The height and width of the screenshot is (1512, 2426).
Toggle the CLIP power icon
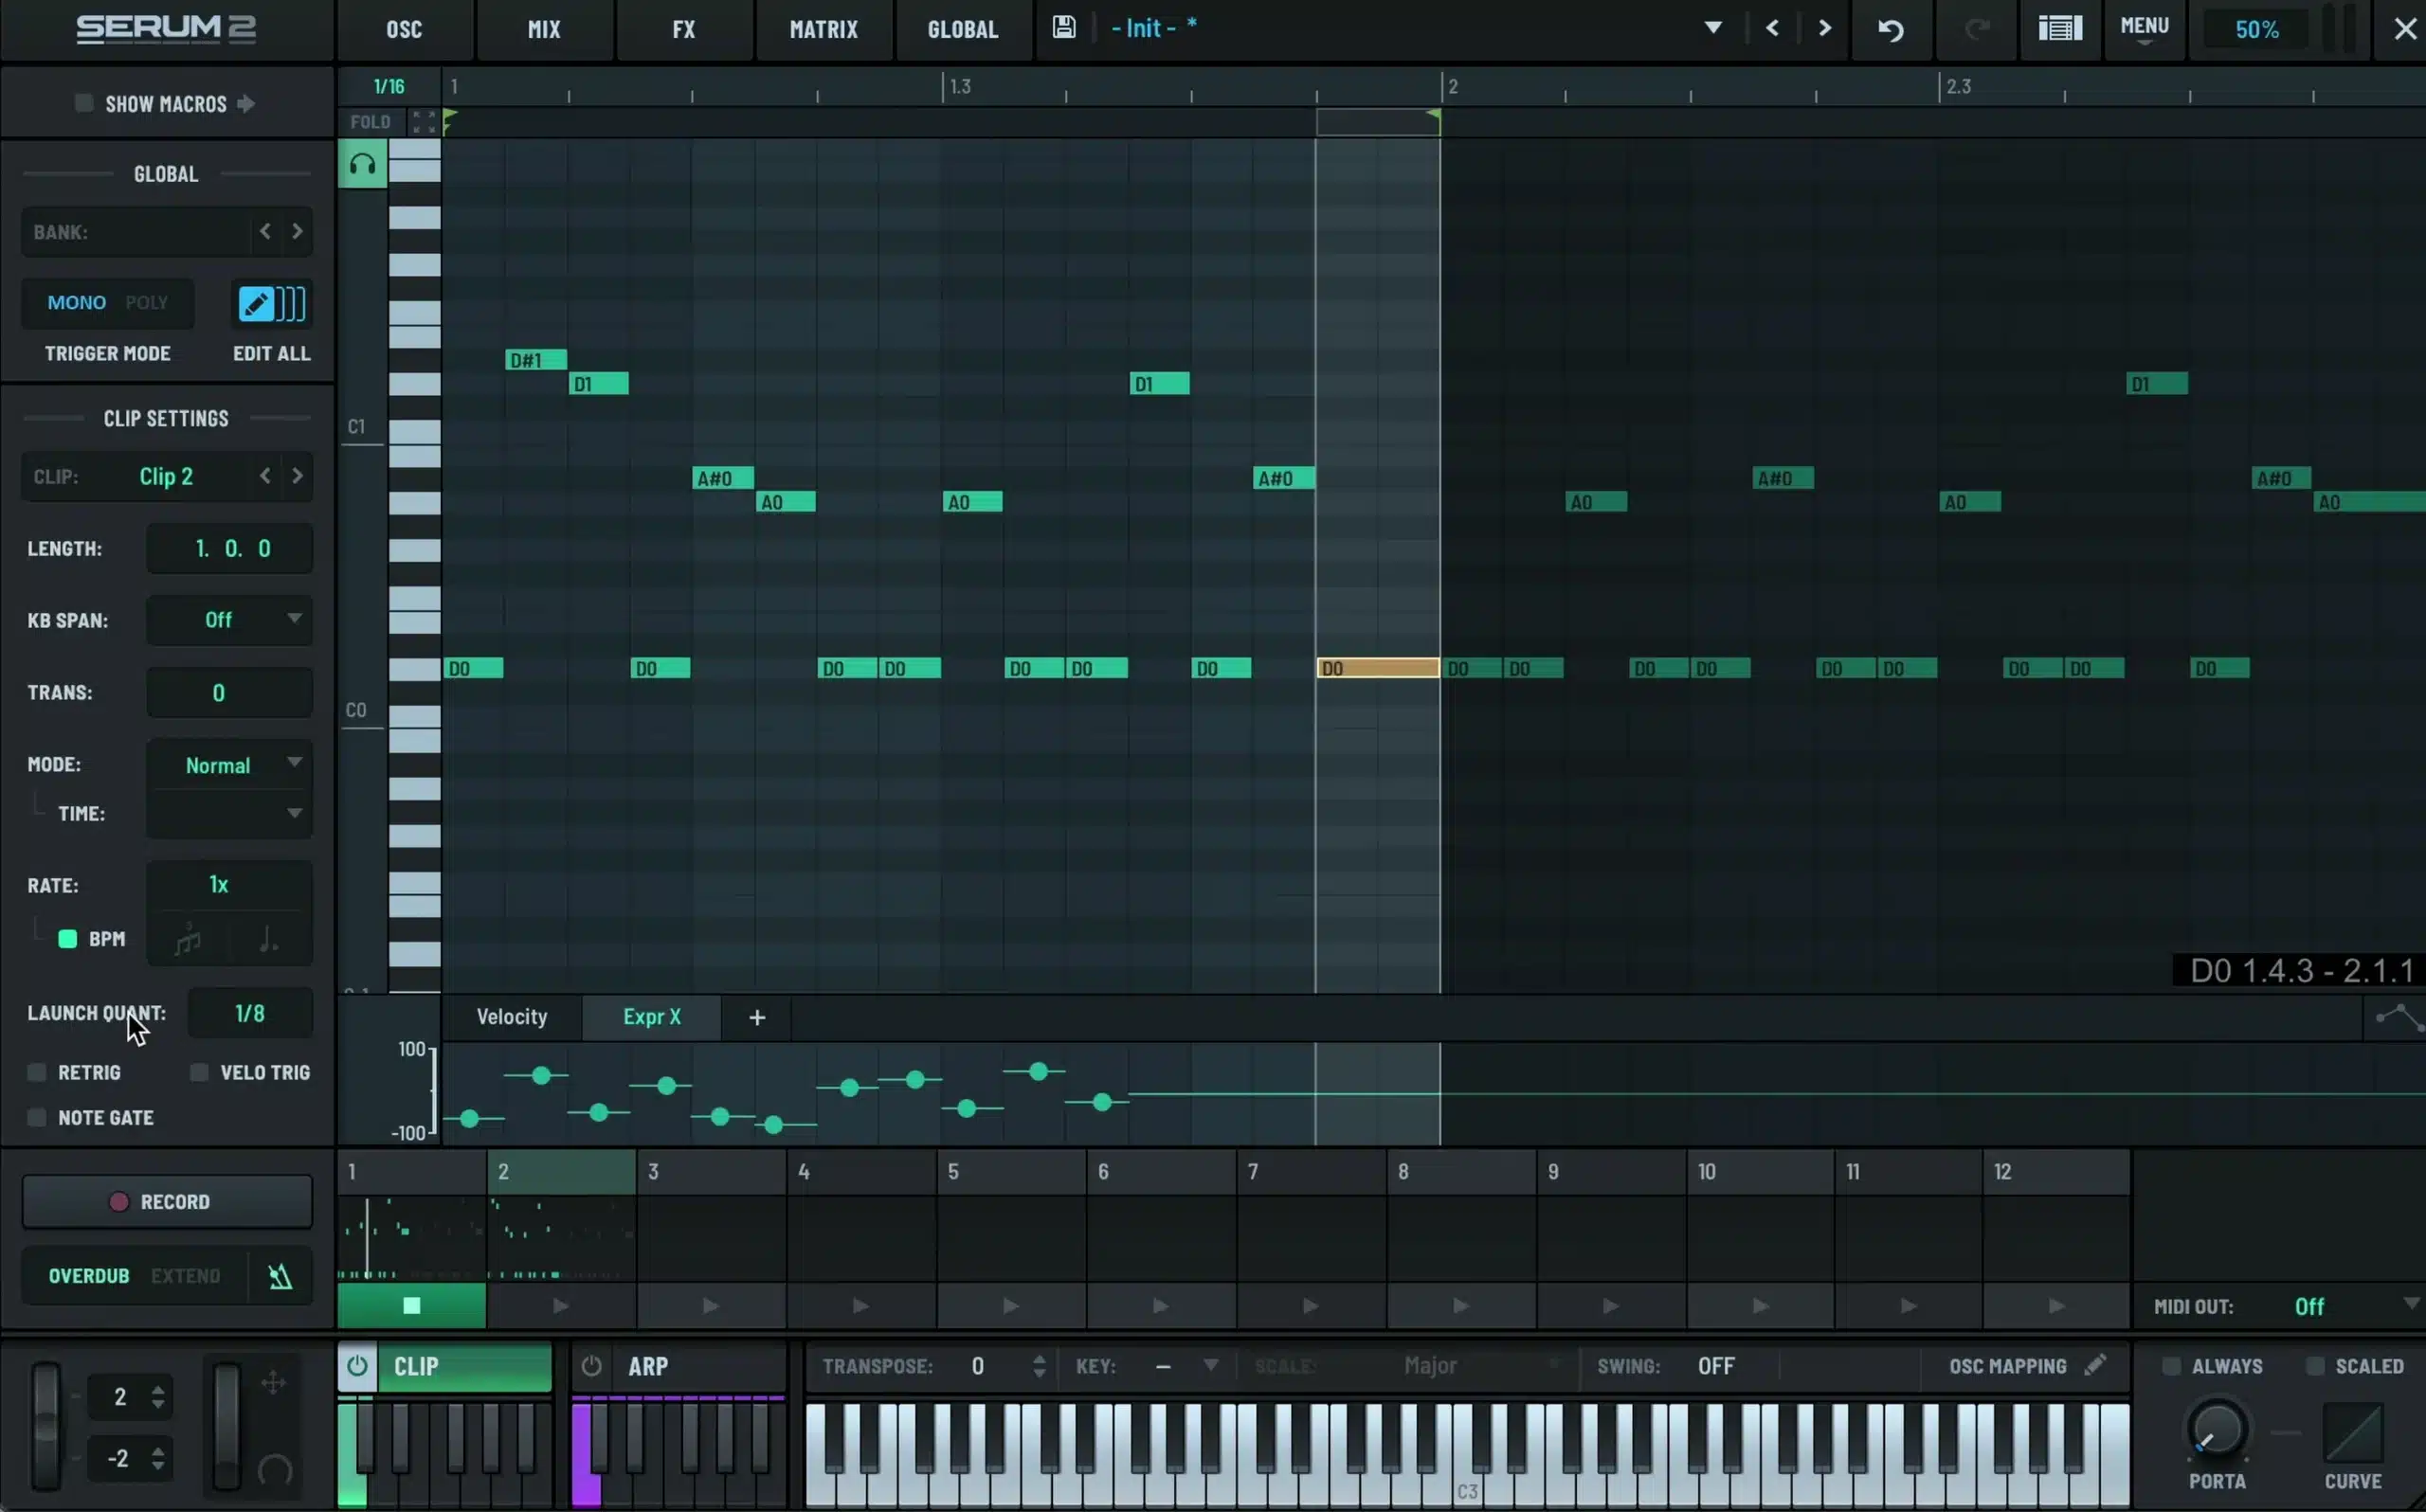[x=357, y=1366]
